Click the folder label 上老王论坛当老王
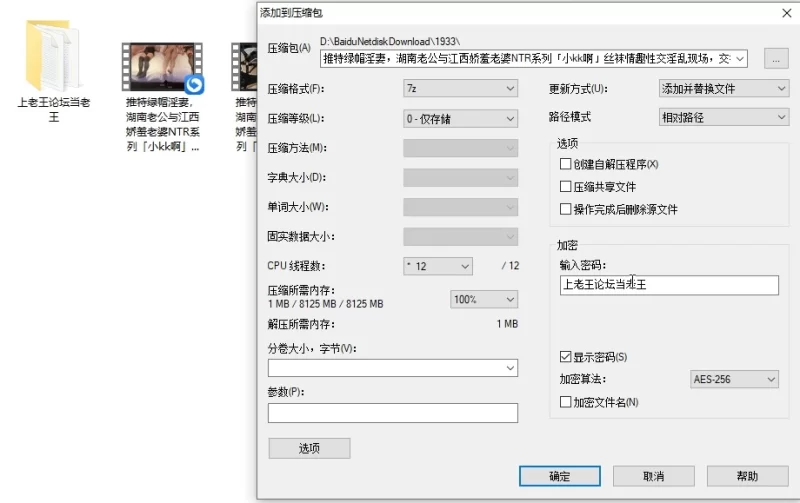The image size is (800, 503). (x=54, y=110)
